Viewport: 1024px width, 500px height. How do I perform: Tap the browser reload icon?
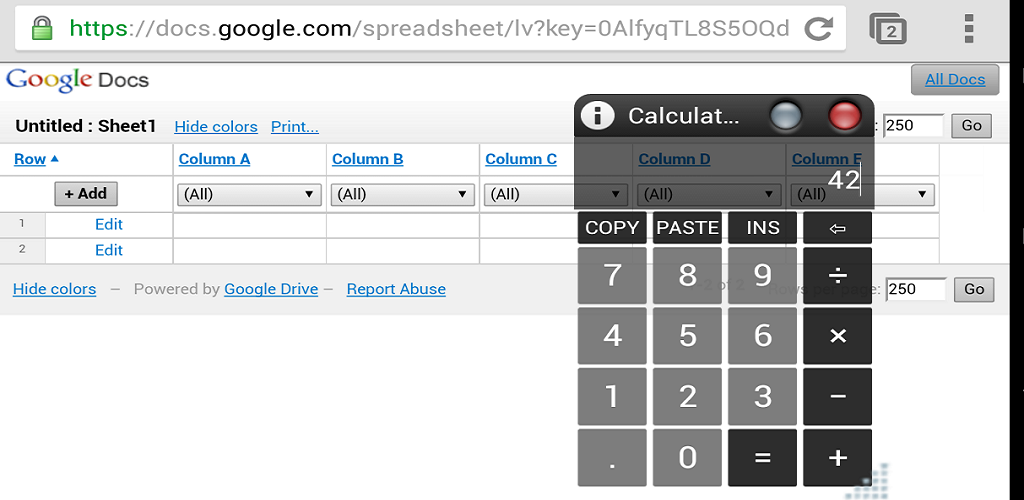point(818,29)
